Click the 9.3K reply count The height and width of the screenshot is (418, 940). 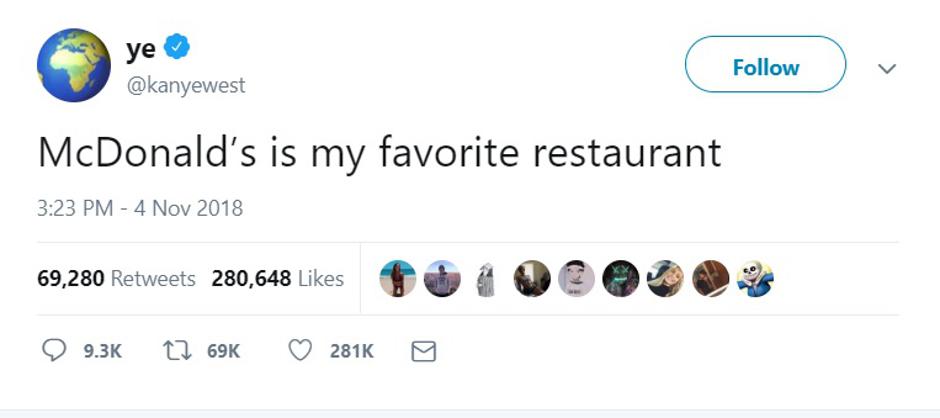pos(100,351)
